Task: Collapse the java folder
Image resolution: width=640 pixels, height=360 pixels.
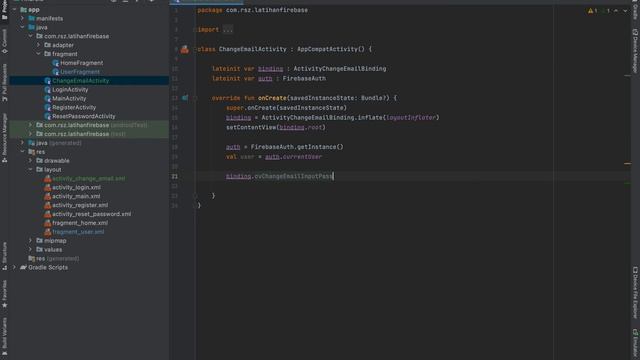Action: point(22,27)
